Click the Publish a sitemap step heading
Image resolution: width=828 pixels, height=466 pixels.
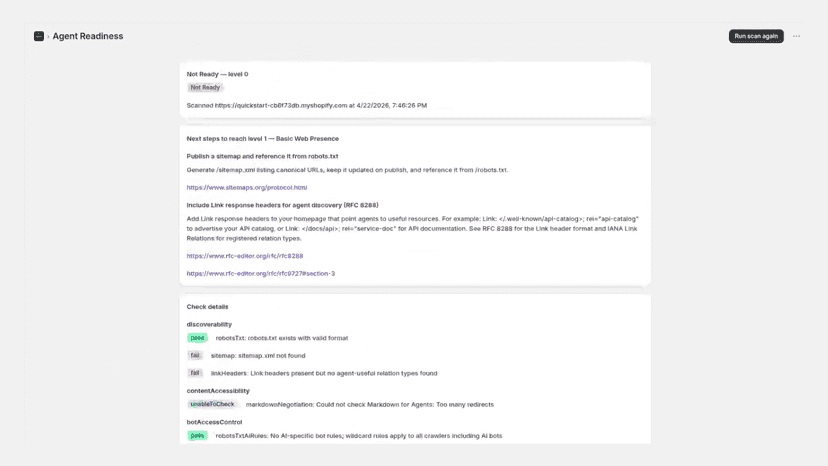[x=262, y=156]
